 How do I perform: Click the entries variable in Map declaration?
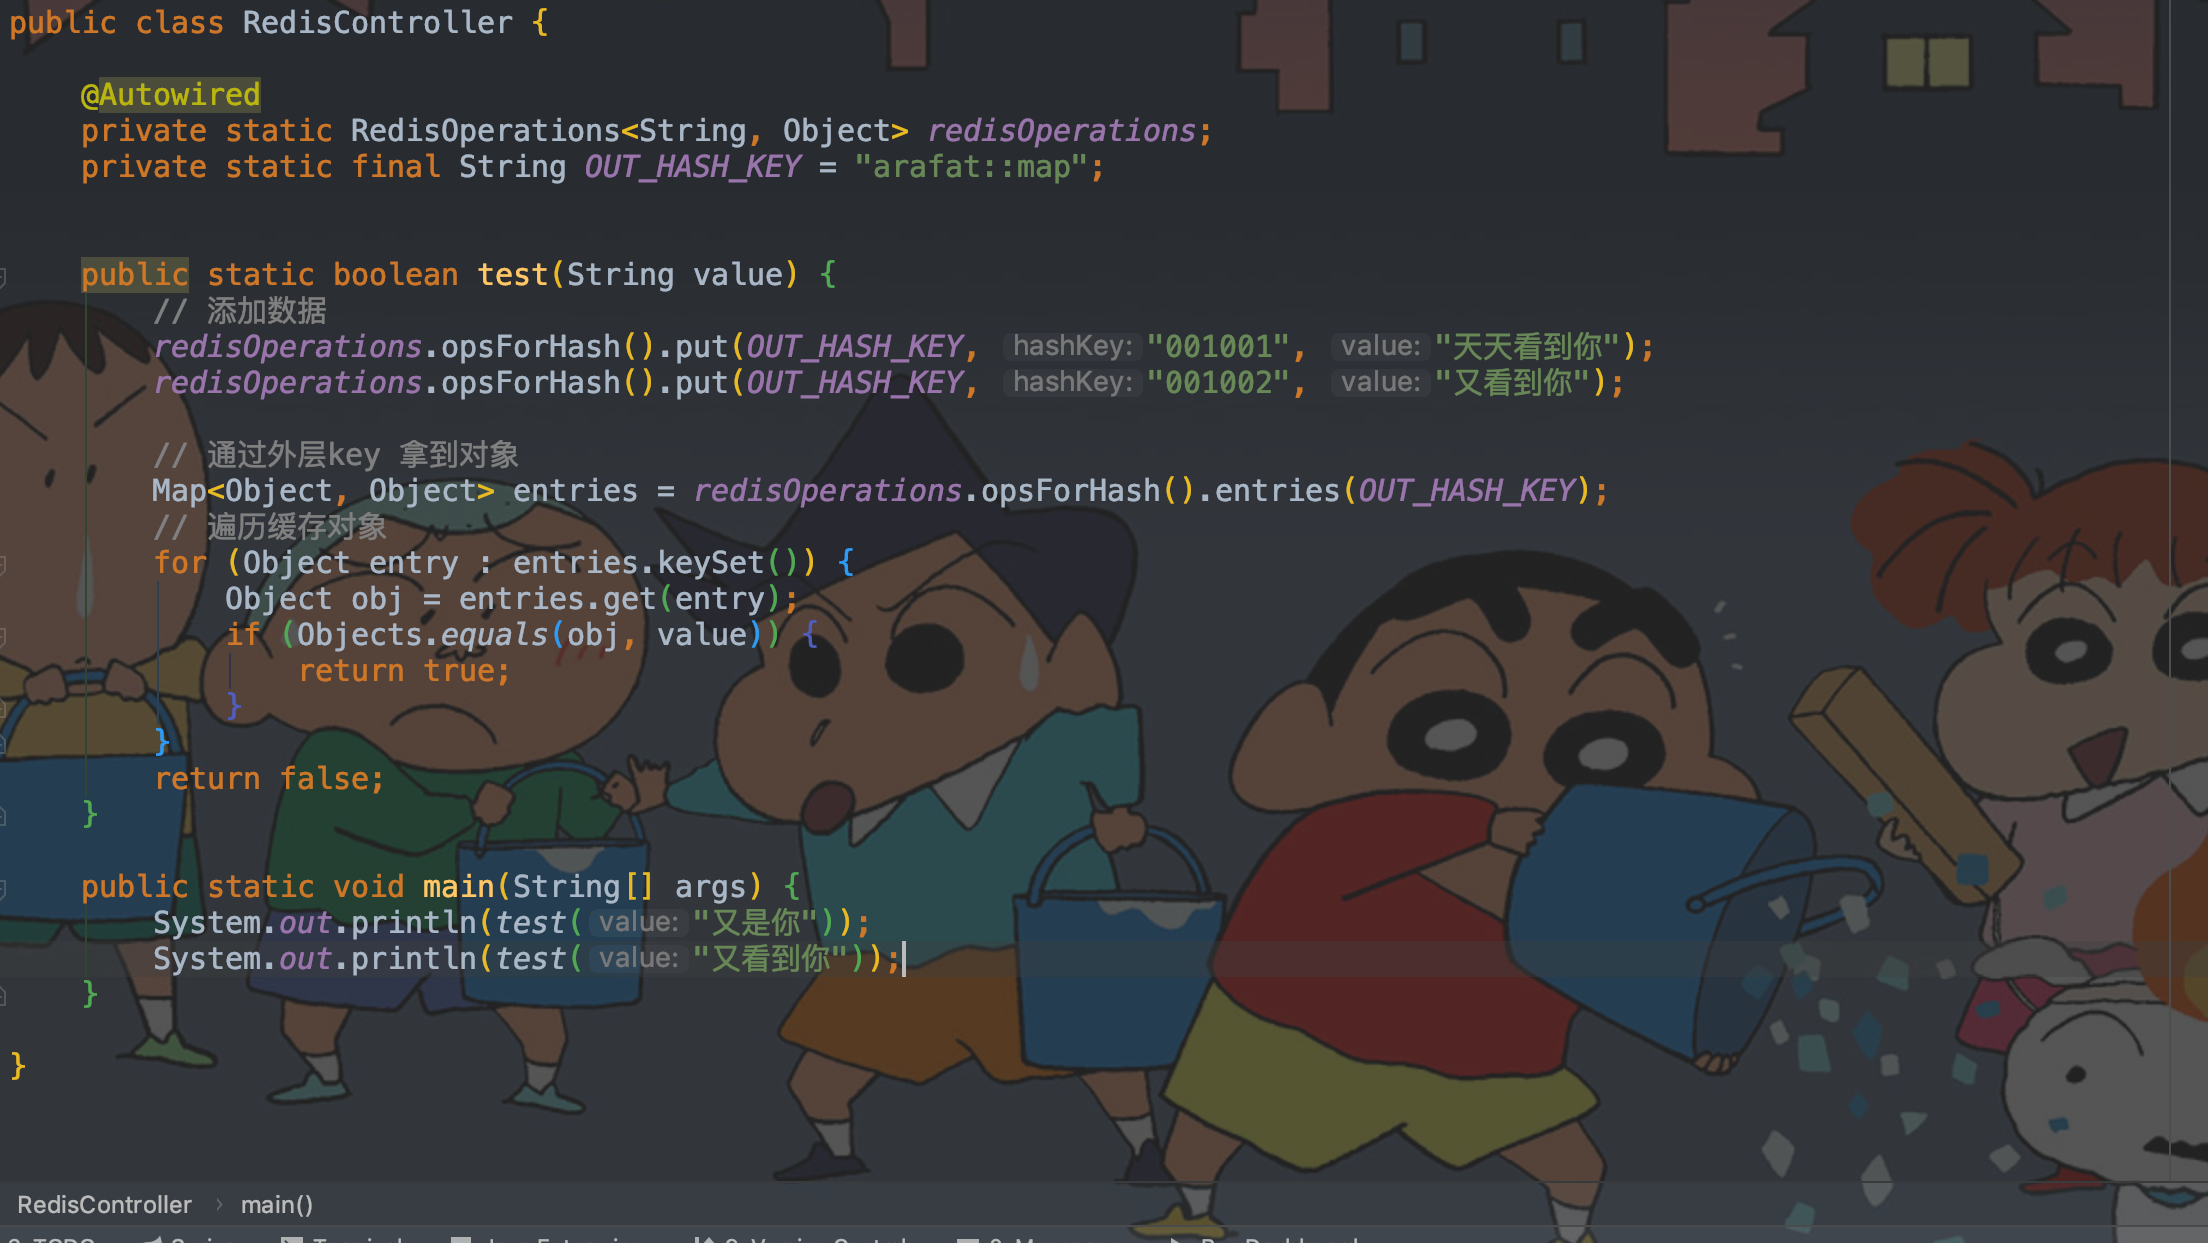(x=575, y=490)
